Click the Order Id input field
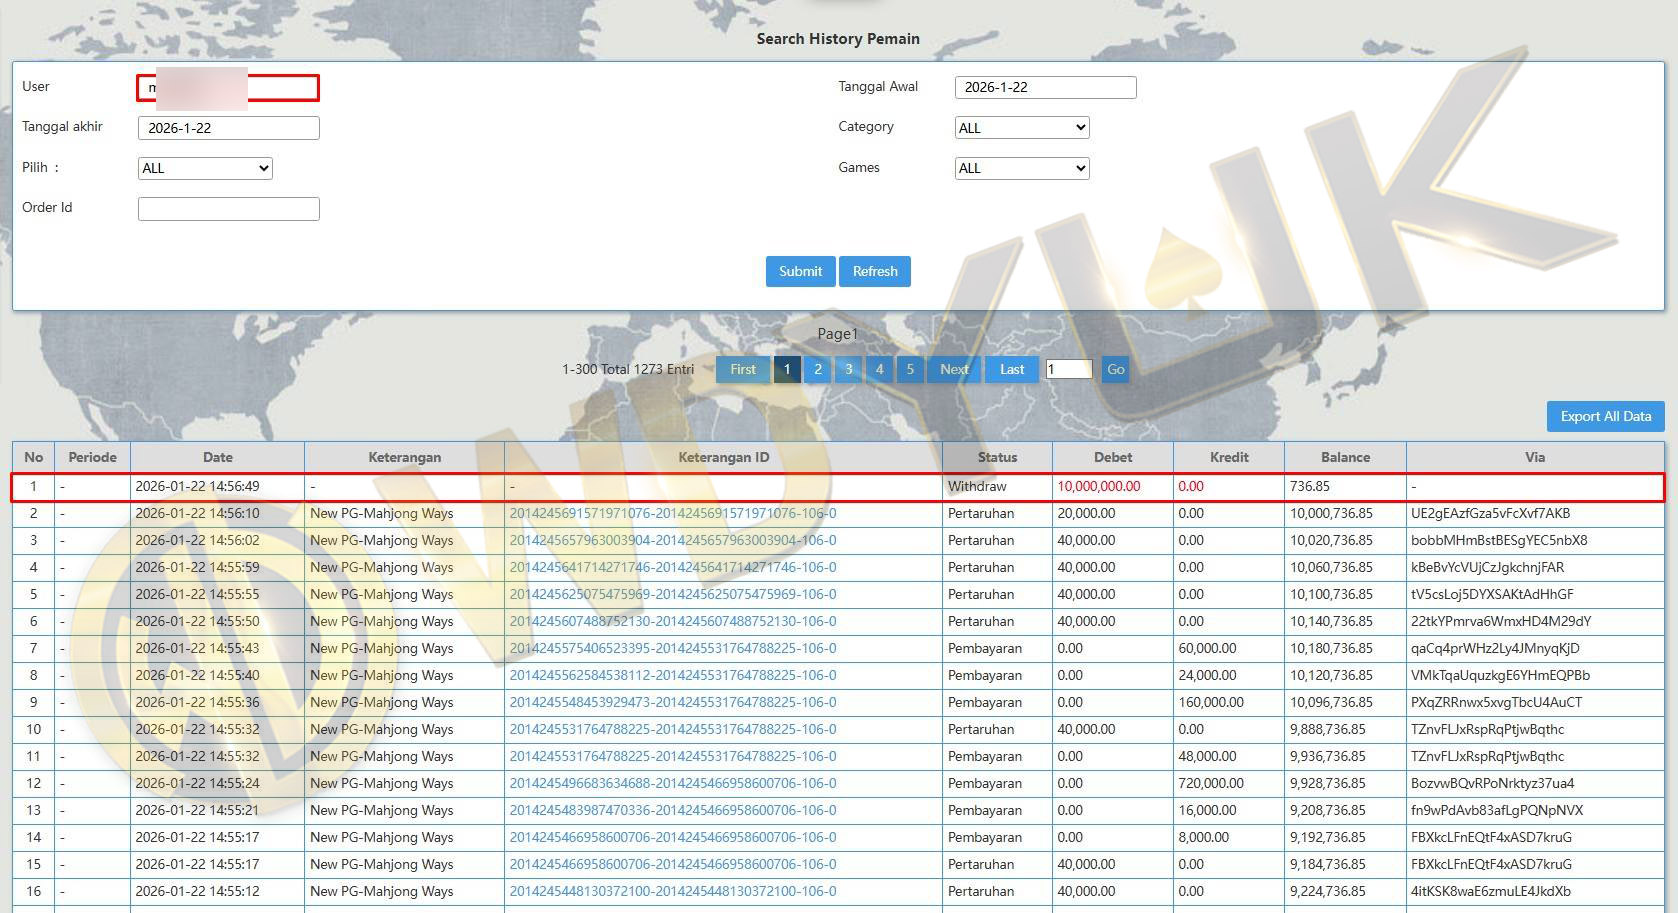The width and height of the screenshot is (1678, 913). (x=228, y=208)
